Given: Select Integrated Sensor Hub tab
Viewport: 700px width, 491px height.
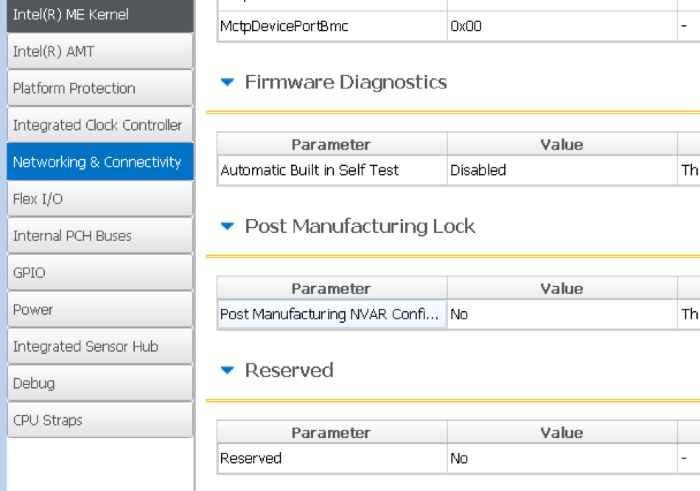Looking at the screenshot, I should [x=98, y=347].
